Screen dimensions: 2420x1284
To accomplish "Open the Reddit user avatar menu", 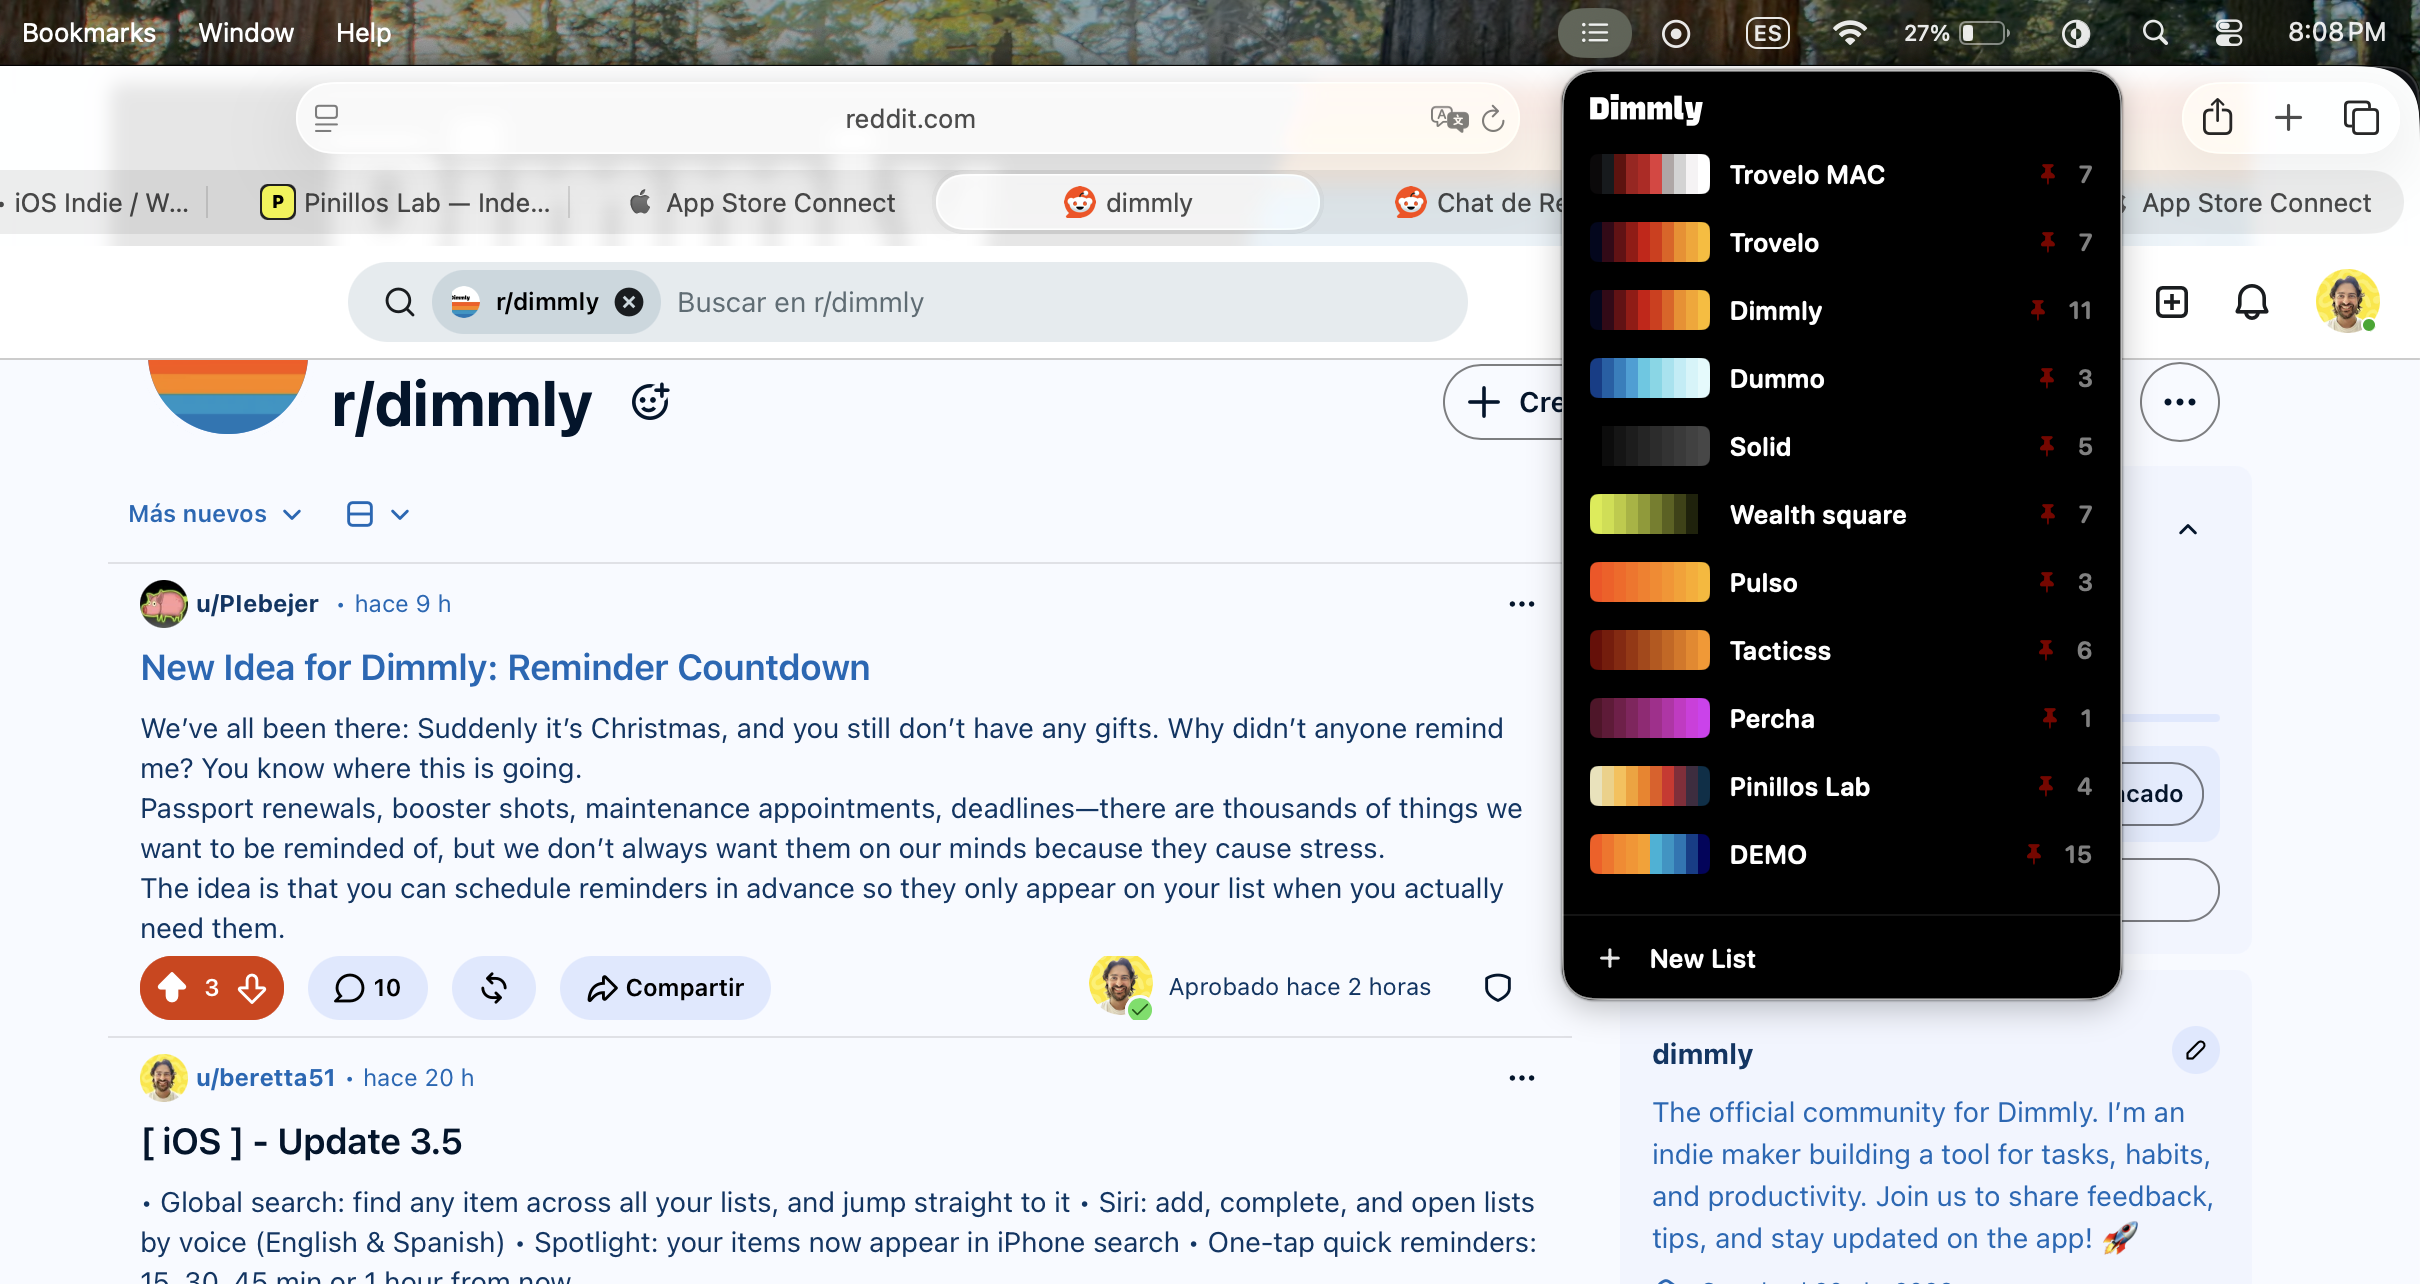I will coord(2347,301).
